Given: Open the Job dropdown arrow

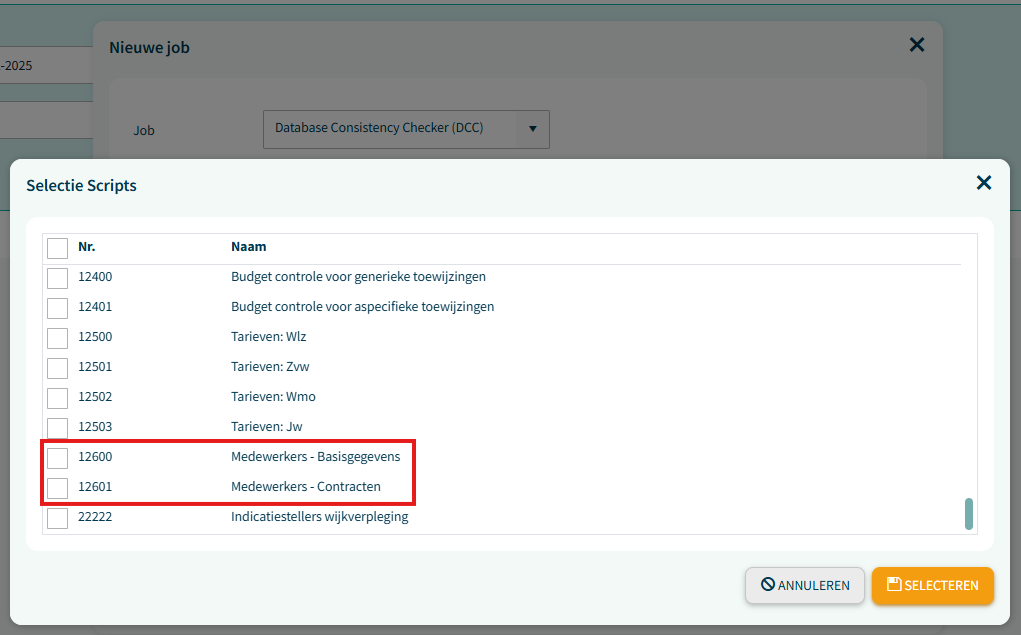Looking at the screenshot, I should [x=532, y=129].
